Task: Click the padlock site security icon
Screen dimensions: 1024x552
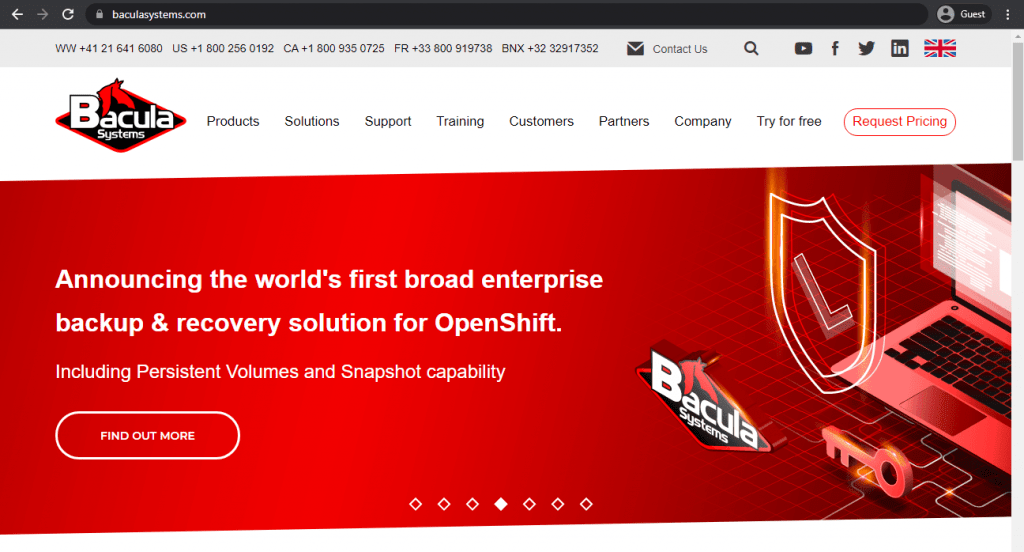Action: (99, 14)
